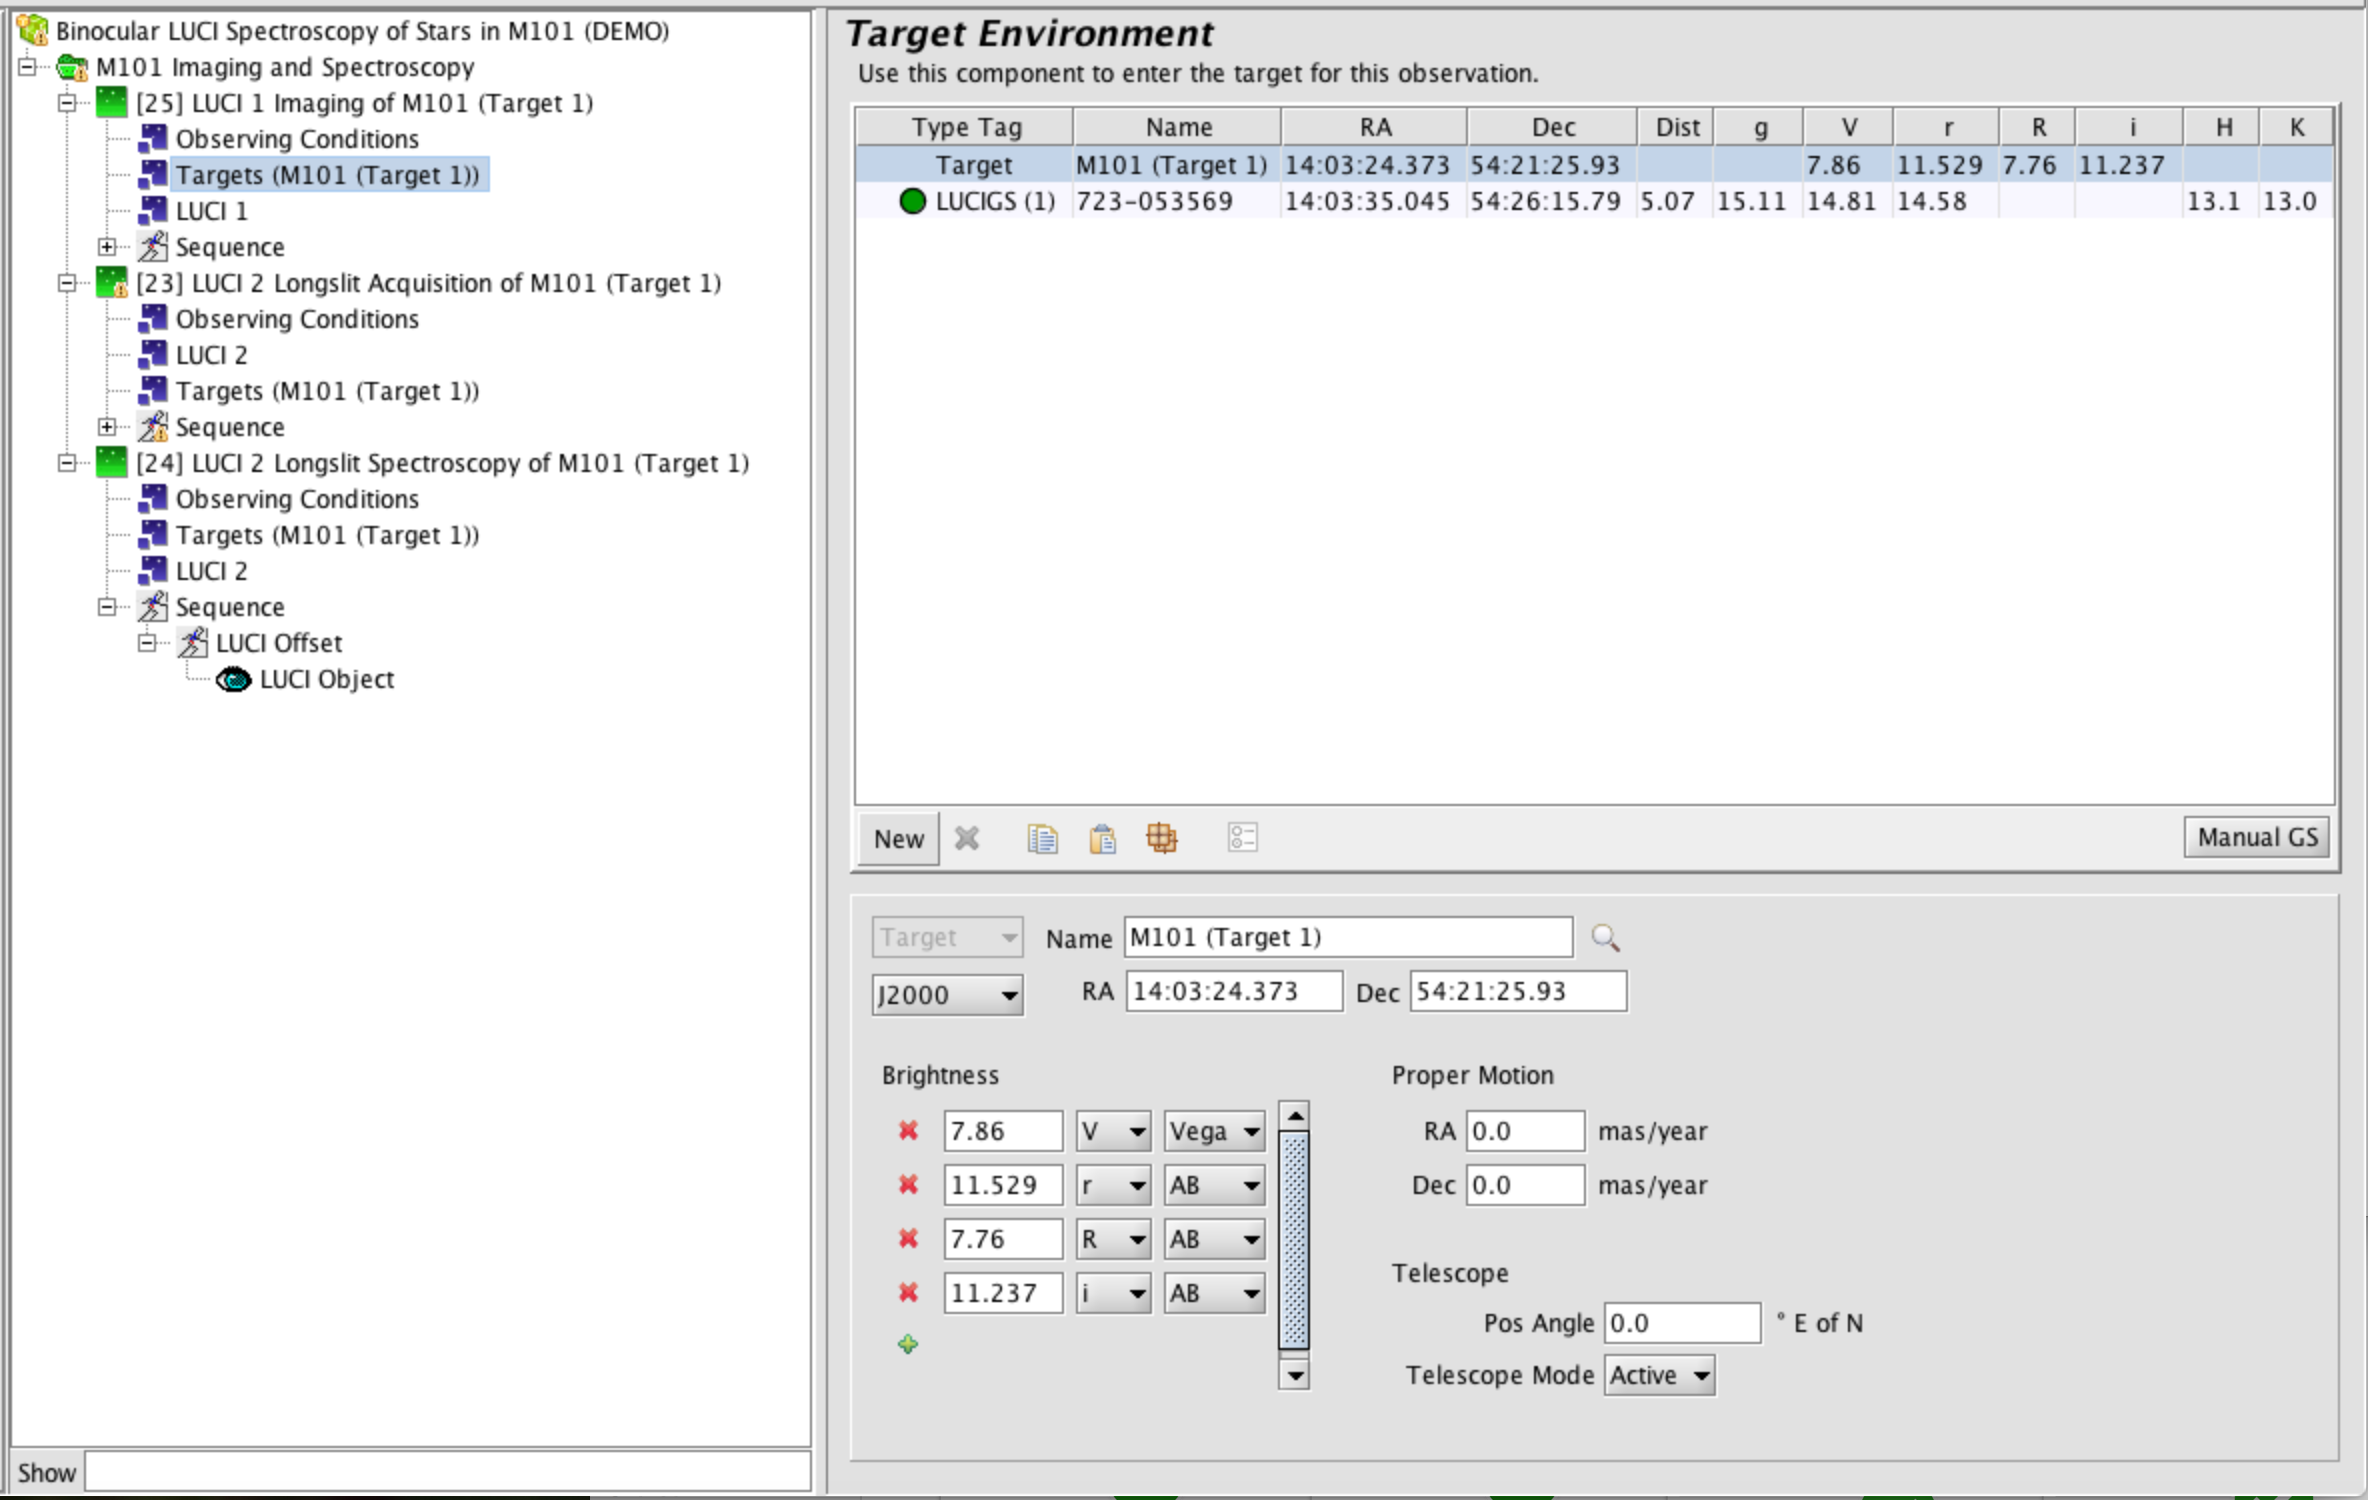Click the brightness list scroll up arrow
The image size is (2368, 1500).
1294,1115
